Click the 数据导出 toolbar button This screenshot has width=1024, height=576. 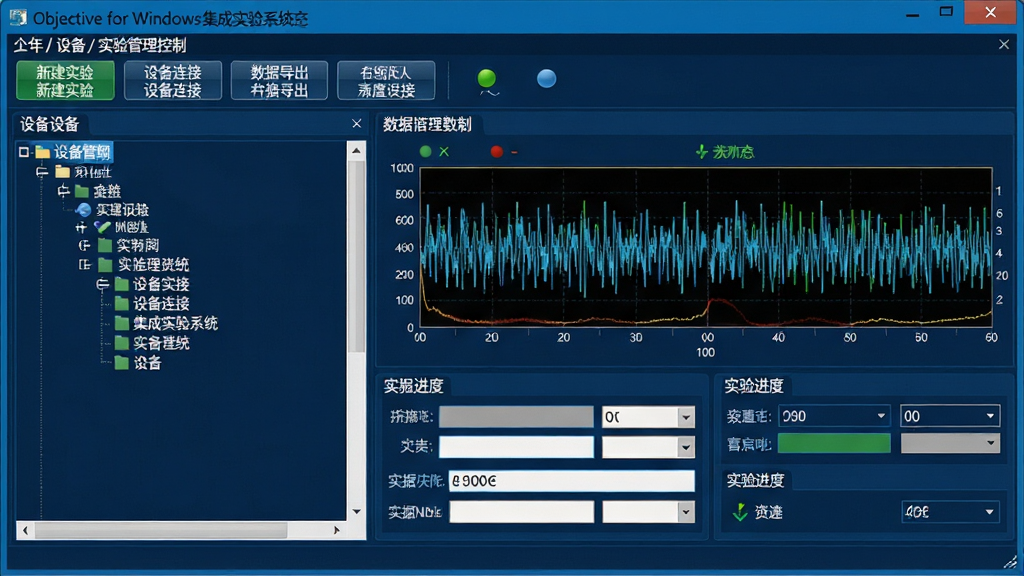click(x=279, y=80)
